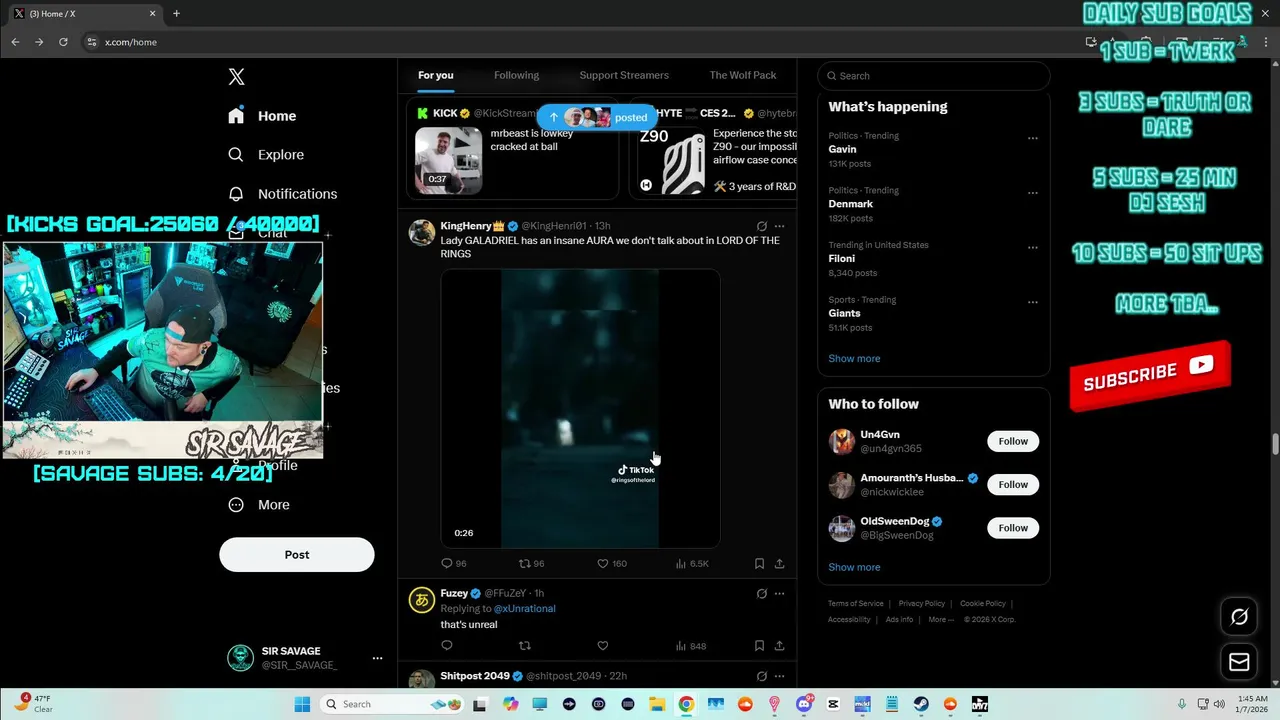Open the @xUnrational mention link
Screen dimensions: 1280x720
pos(524,608)
